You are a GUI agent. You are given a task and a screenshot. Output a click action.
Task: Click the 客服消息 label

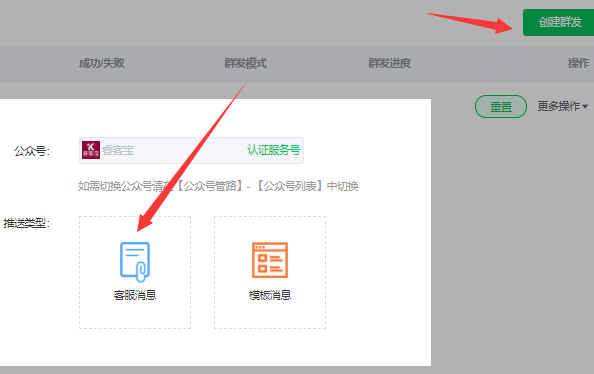click(135, 295)
